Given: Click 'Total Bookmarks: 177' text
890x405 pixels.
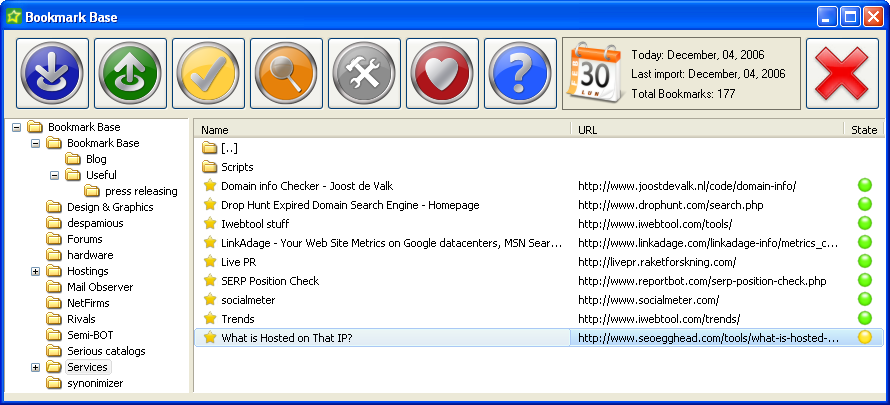Looking at the screenshot, I should (x=683, y=94).
